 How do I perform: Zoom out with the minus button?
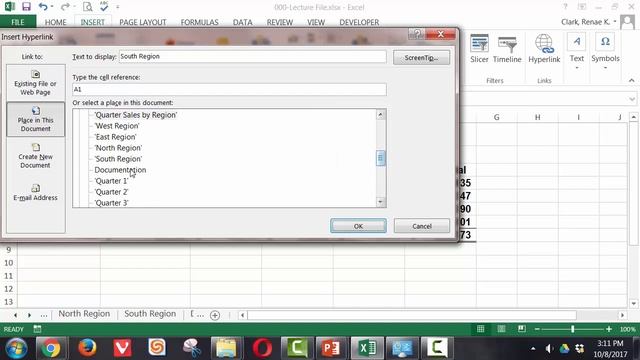pos(537,329)
